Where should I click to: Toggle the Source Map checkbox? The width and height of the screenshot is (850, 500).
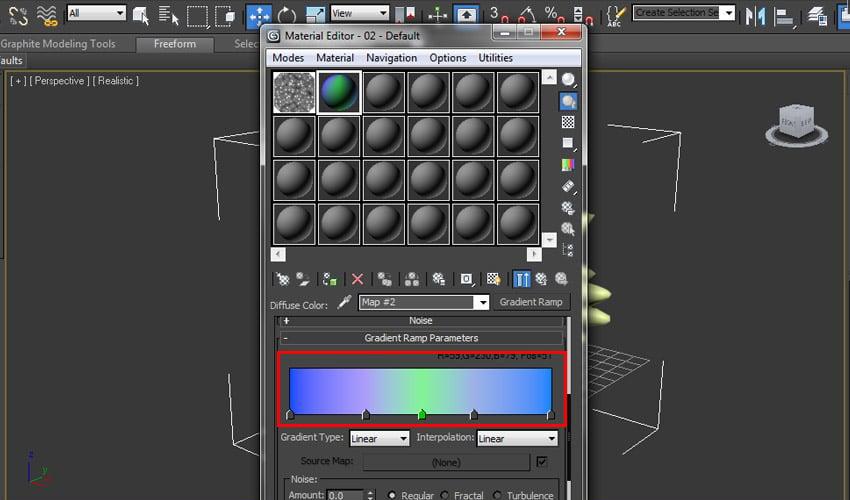coord(542,461)
